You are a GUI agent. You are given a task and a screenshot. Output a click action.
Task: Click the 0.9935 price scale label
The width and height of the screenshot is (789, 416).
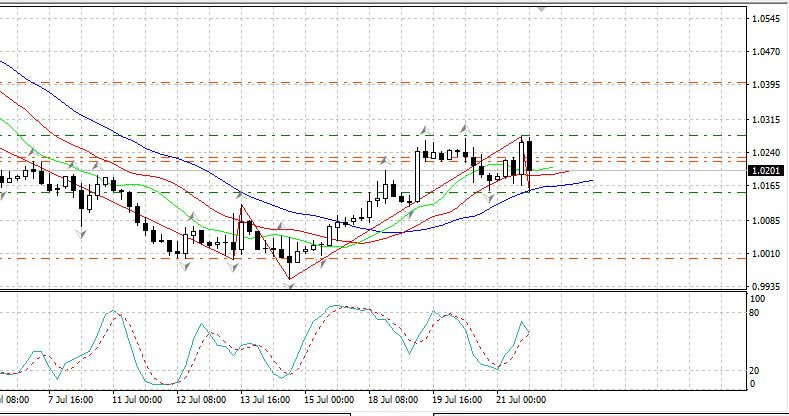(x=765, y=284)
